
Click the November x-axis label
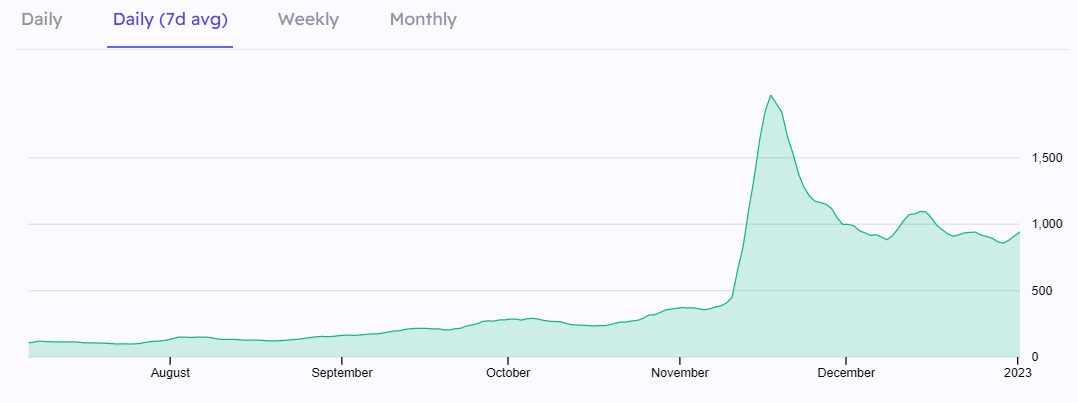[x=680, y=373]
